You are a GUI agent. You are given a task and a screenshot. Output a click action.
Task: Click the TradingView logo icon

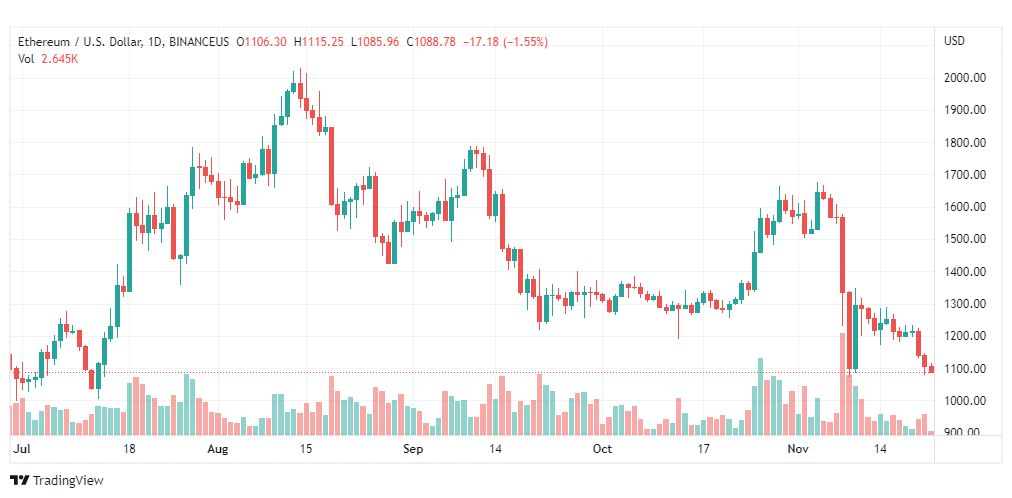coord(19,481)
